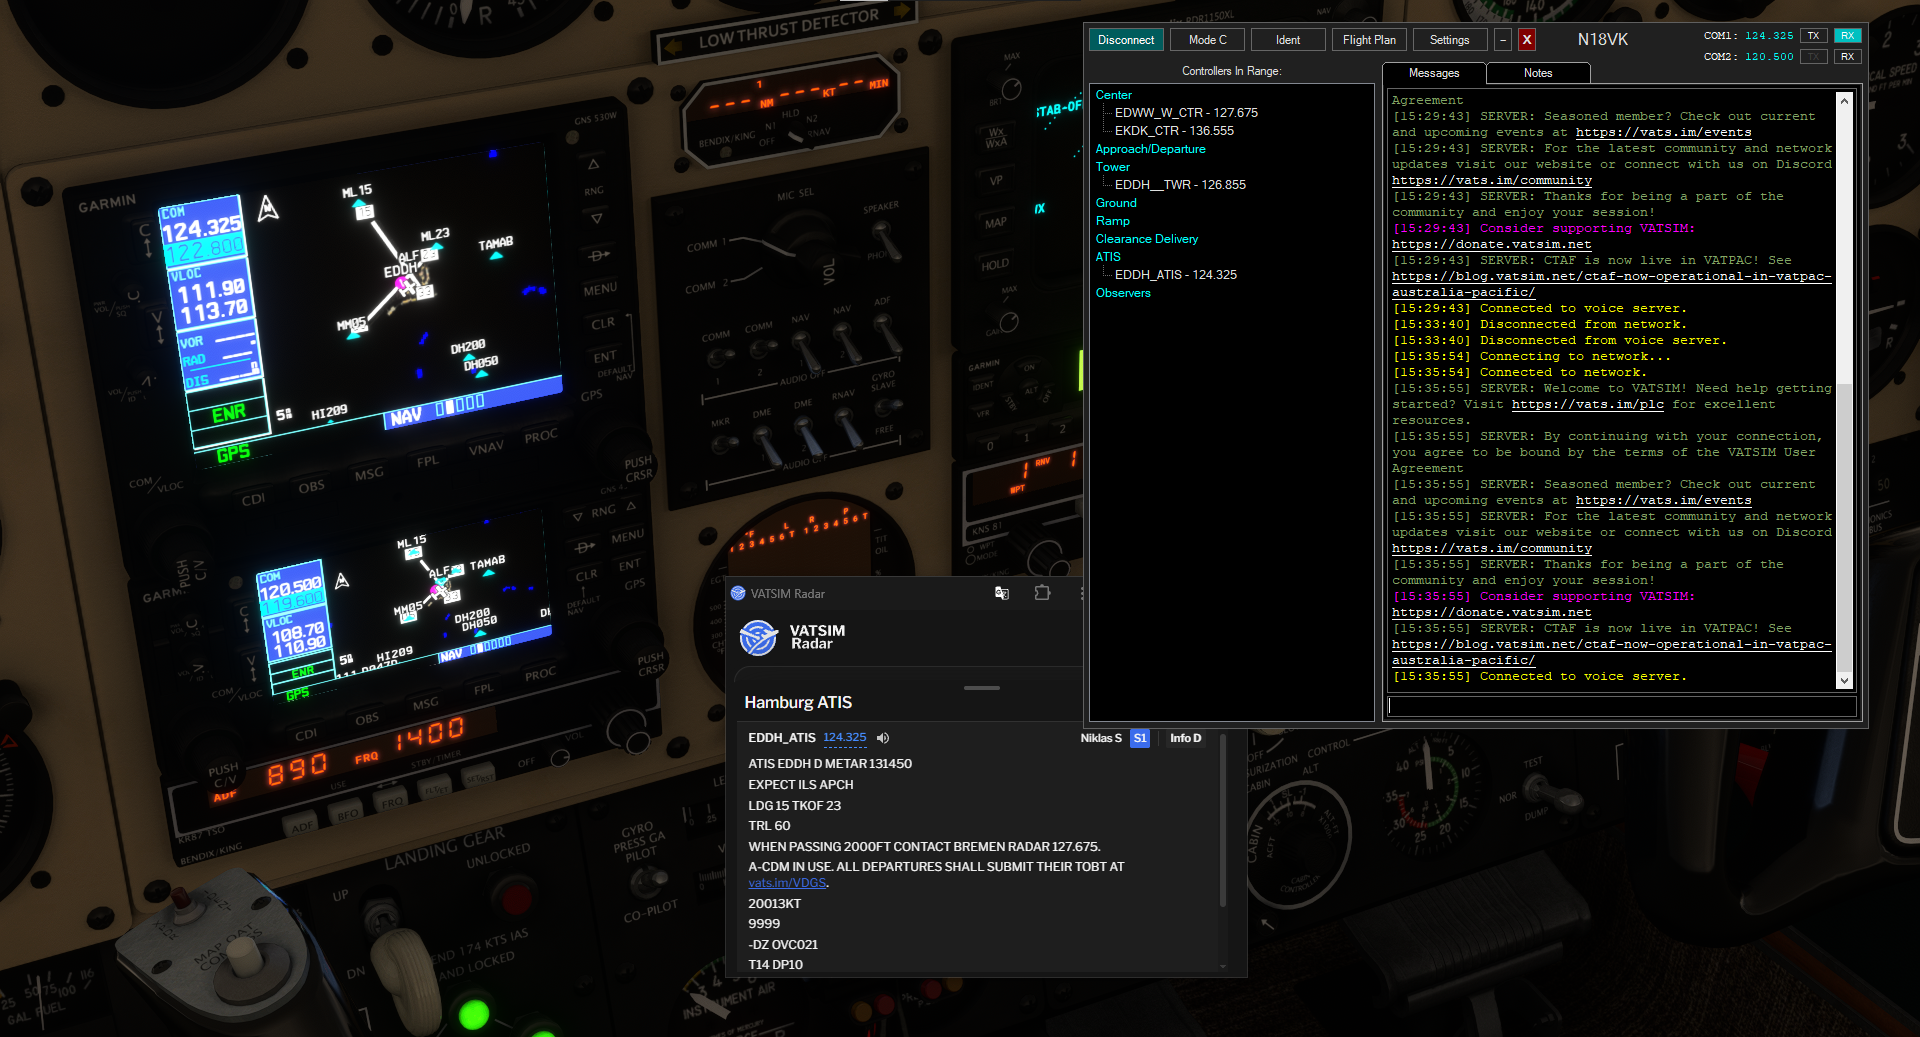
Task: Switch to Messages tab
Action: (x=1434, y=73)
